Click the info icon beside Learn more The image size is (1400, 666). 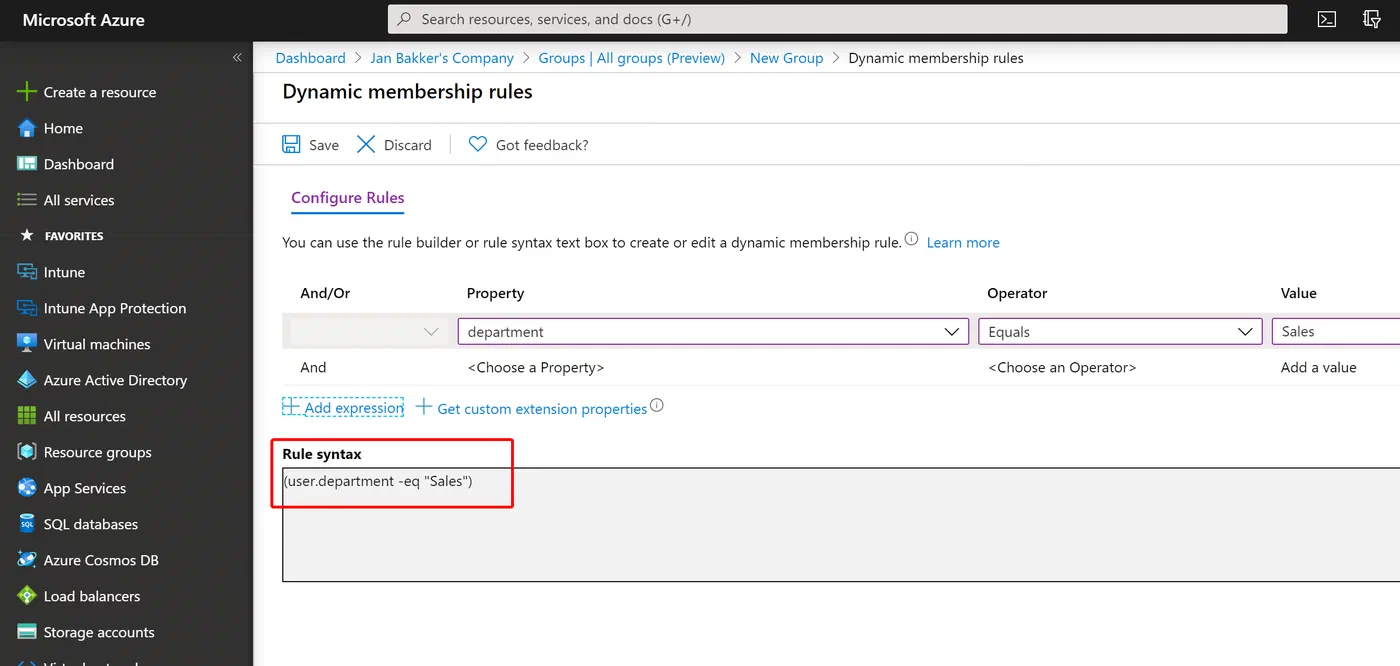pyautogui.click(x=911, y=240)
